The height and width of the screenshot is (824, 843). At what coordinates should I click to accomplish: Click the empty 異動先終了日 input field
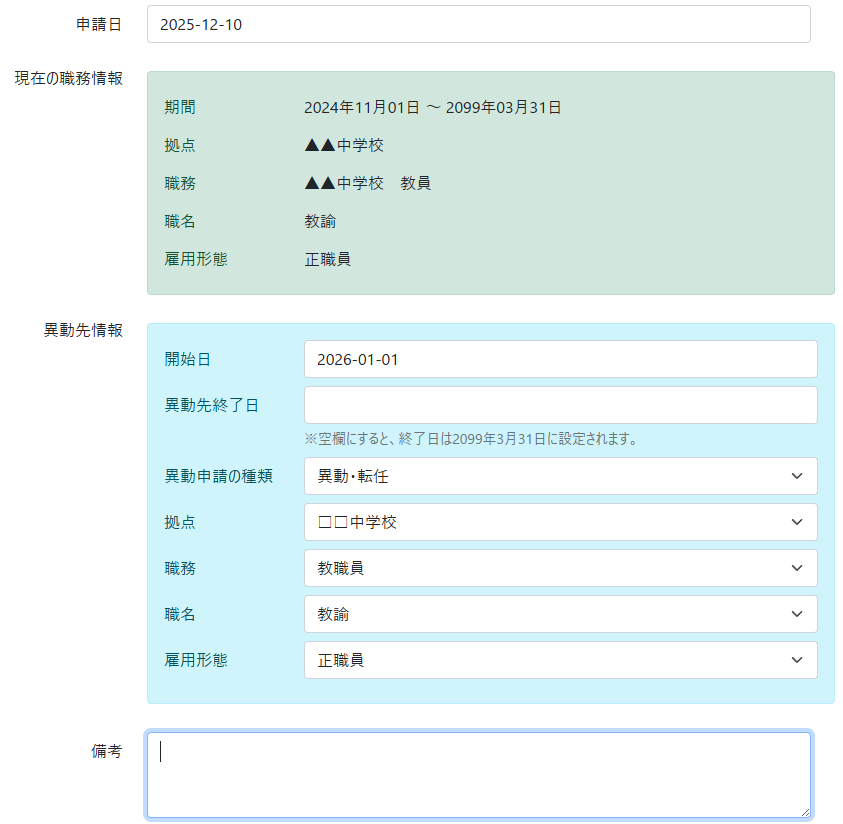560,405
